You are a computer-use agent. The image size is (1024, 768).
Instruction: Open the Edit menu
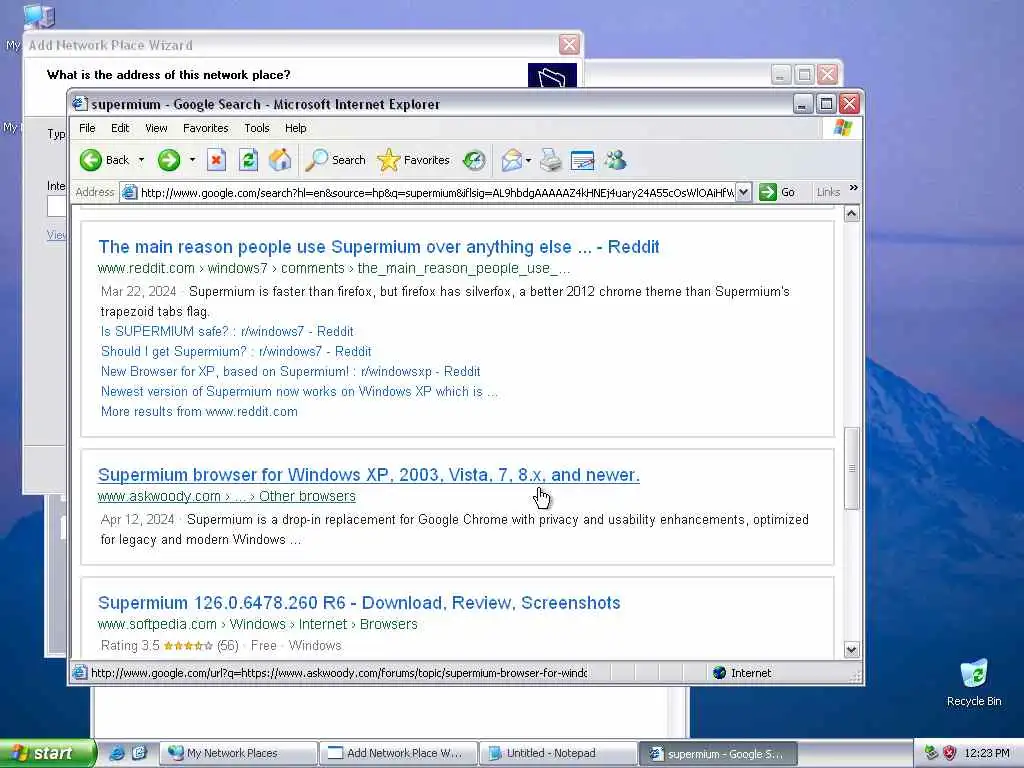click(x=120, y=128)
